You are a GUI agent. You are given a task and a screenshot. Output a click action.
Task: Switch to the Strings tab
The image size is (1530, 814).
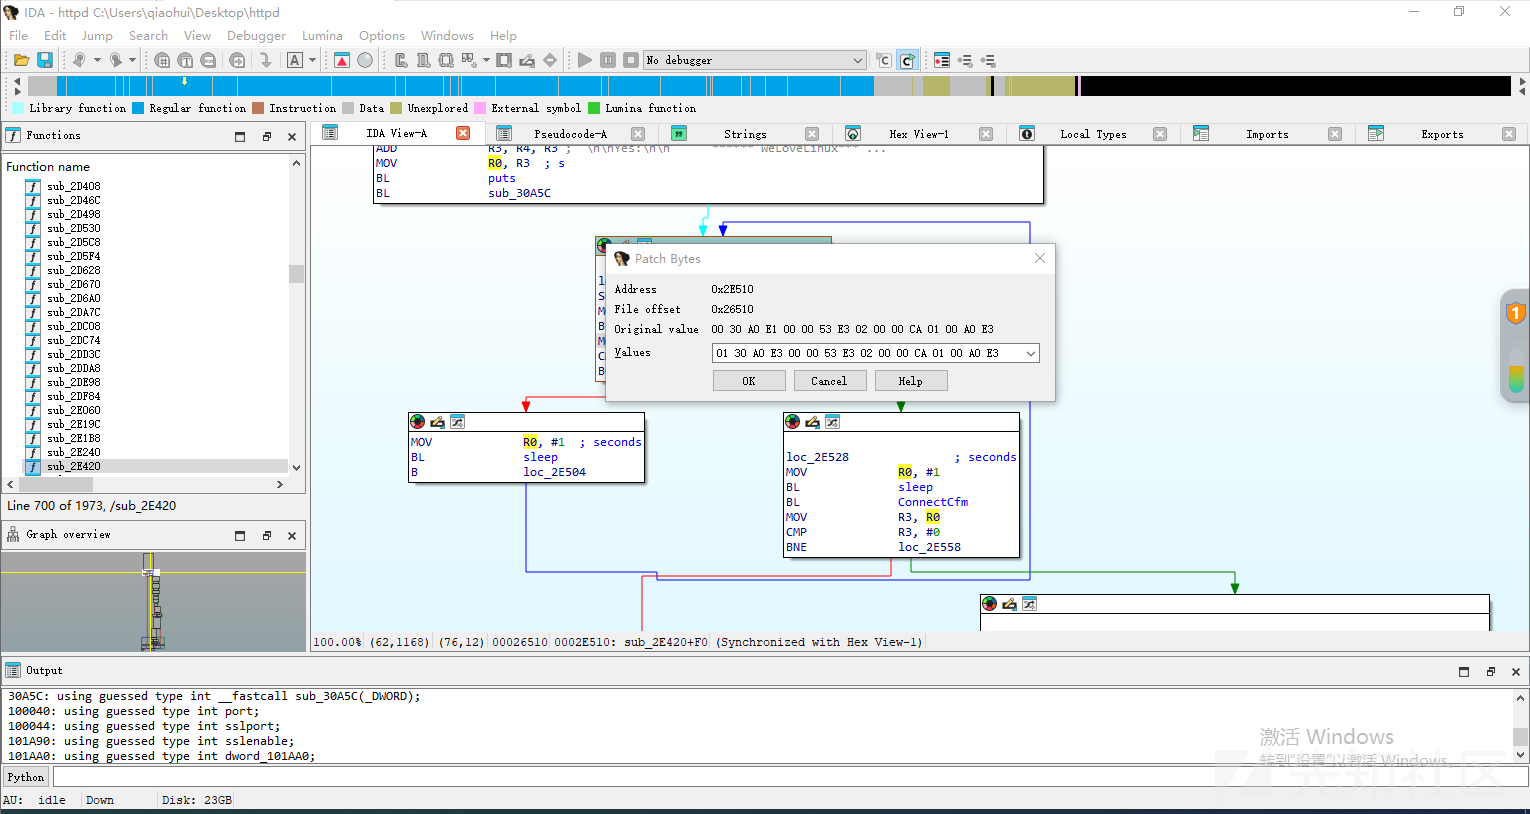pyautogui.click(x=745, y=134)
